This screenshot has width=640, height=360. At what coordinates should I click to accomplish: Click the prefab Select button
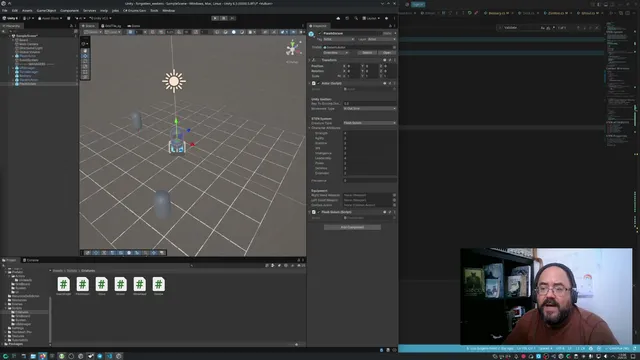(367, 53)
